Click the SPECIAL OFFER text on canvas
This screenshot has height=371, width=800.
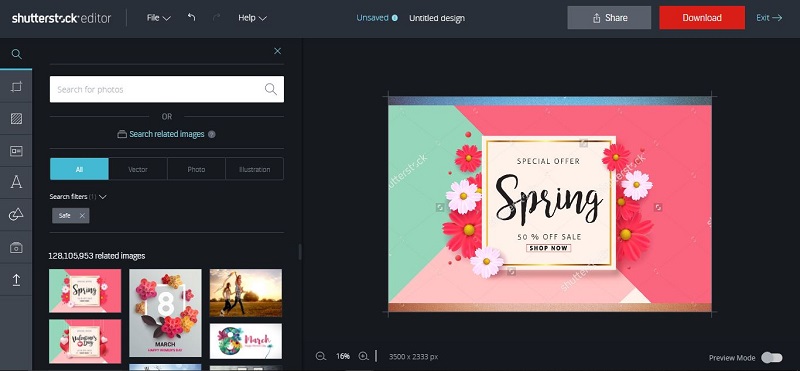click(x=548, y=161)
